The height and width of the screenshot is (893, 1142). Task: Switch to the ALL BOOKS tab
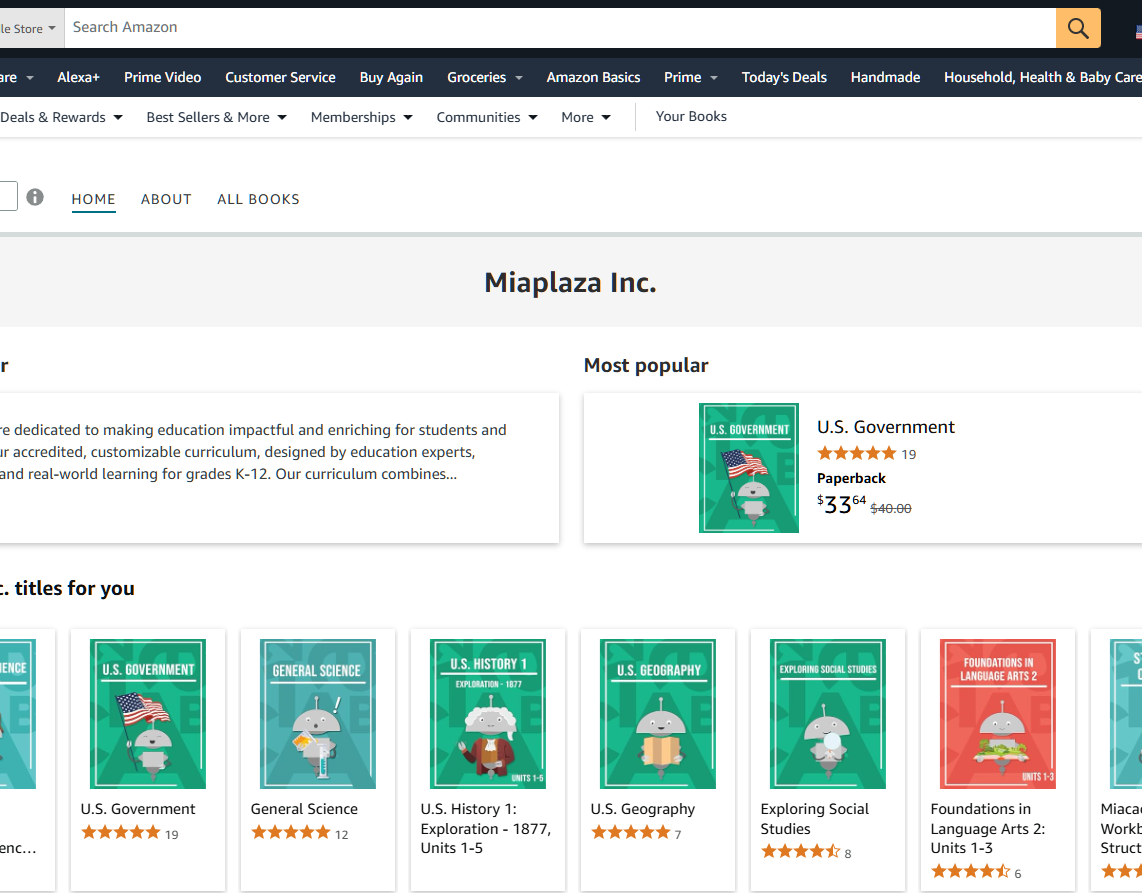point(258,200)
